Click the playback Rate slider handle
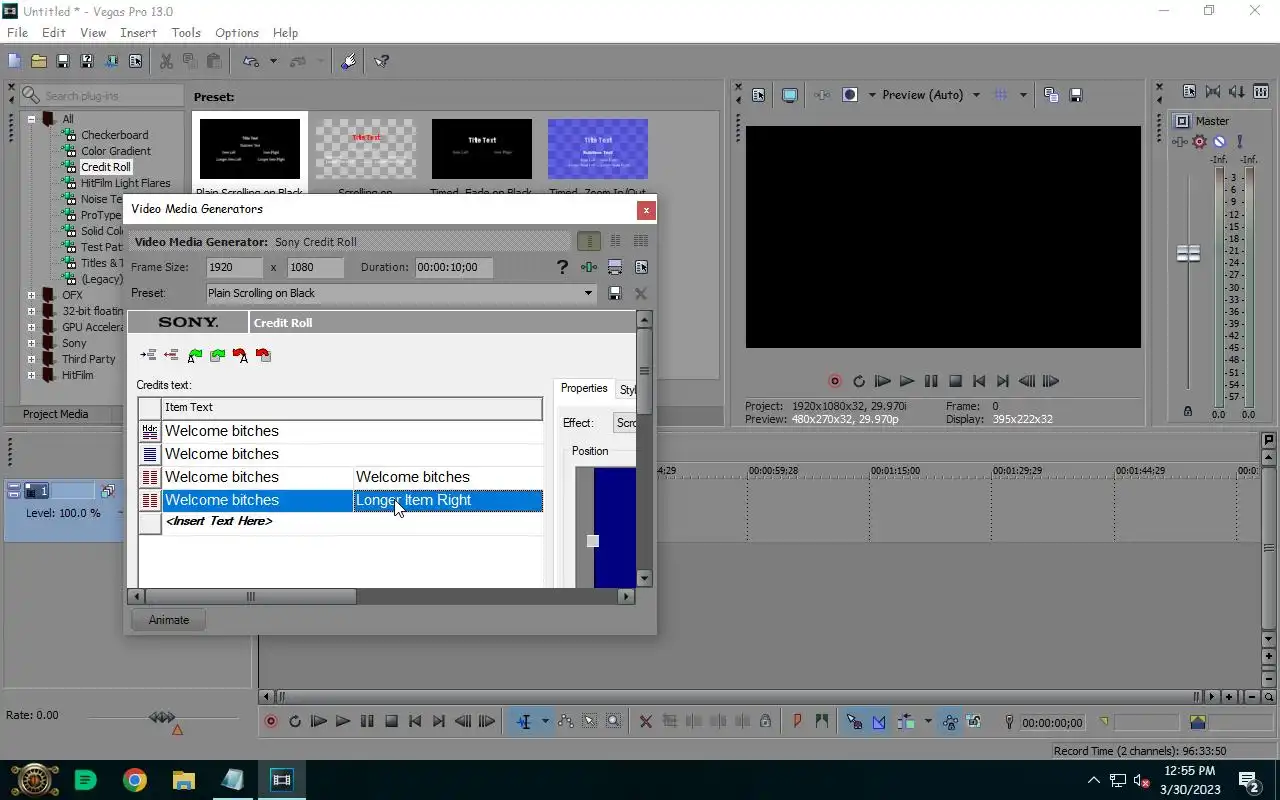 tap(162, 717)
